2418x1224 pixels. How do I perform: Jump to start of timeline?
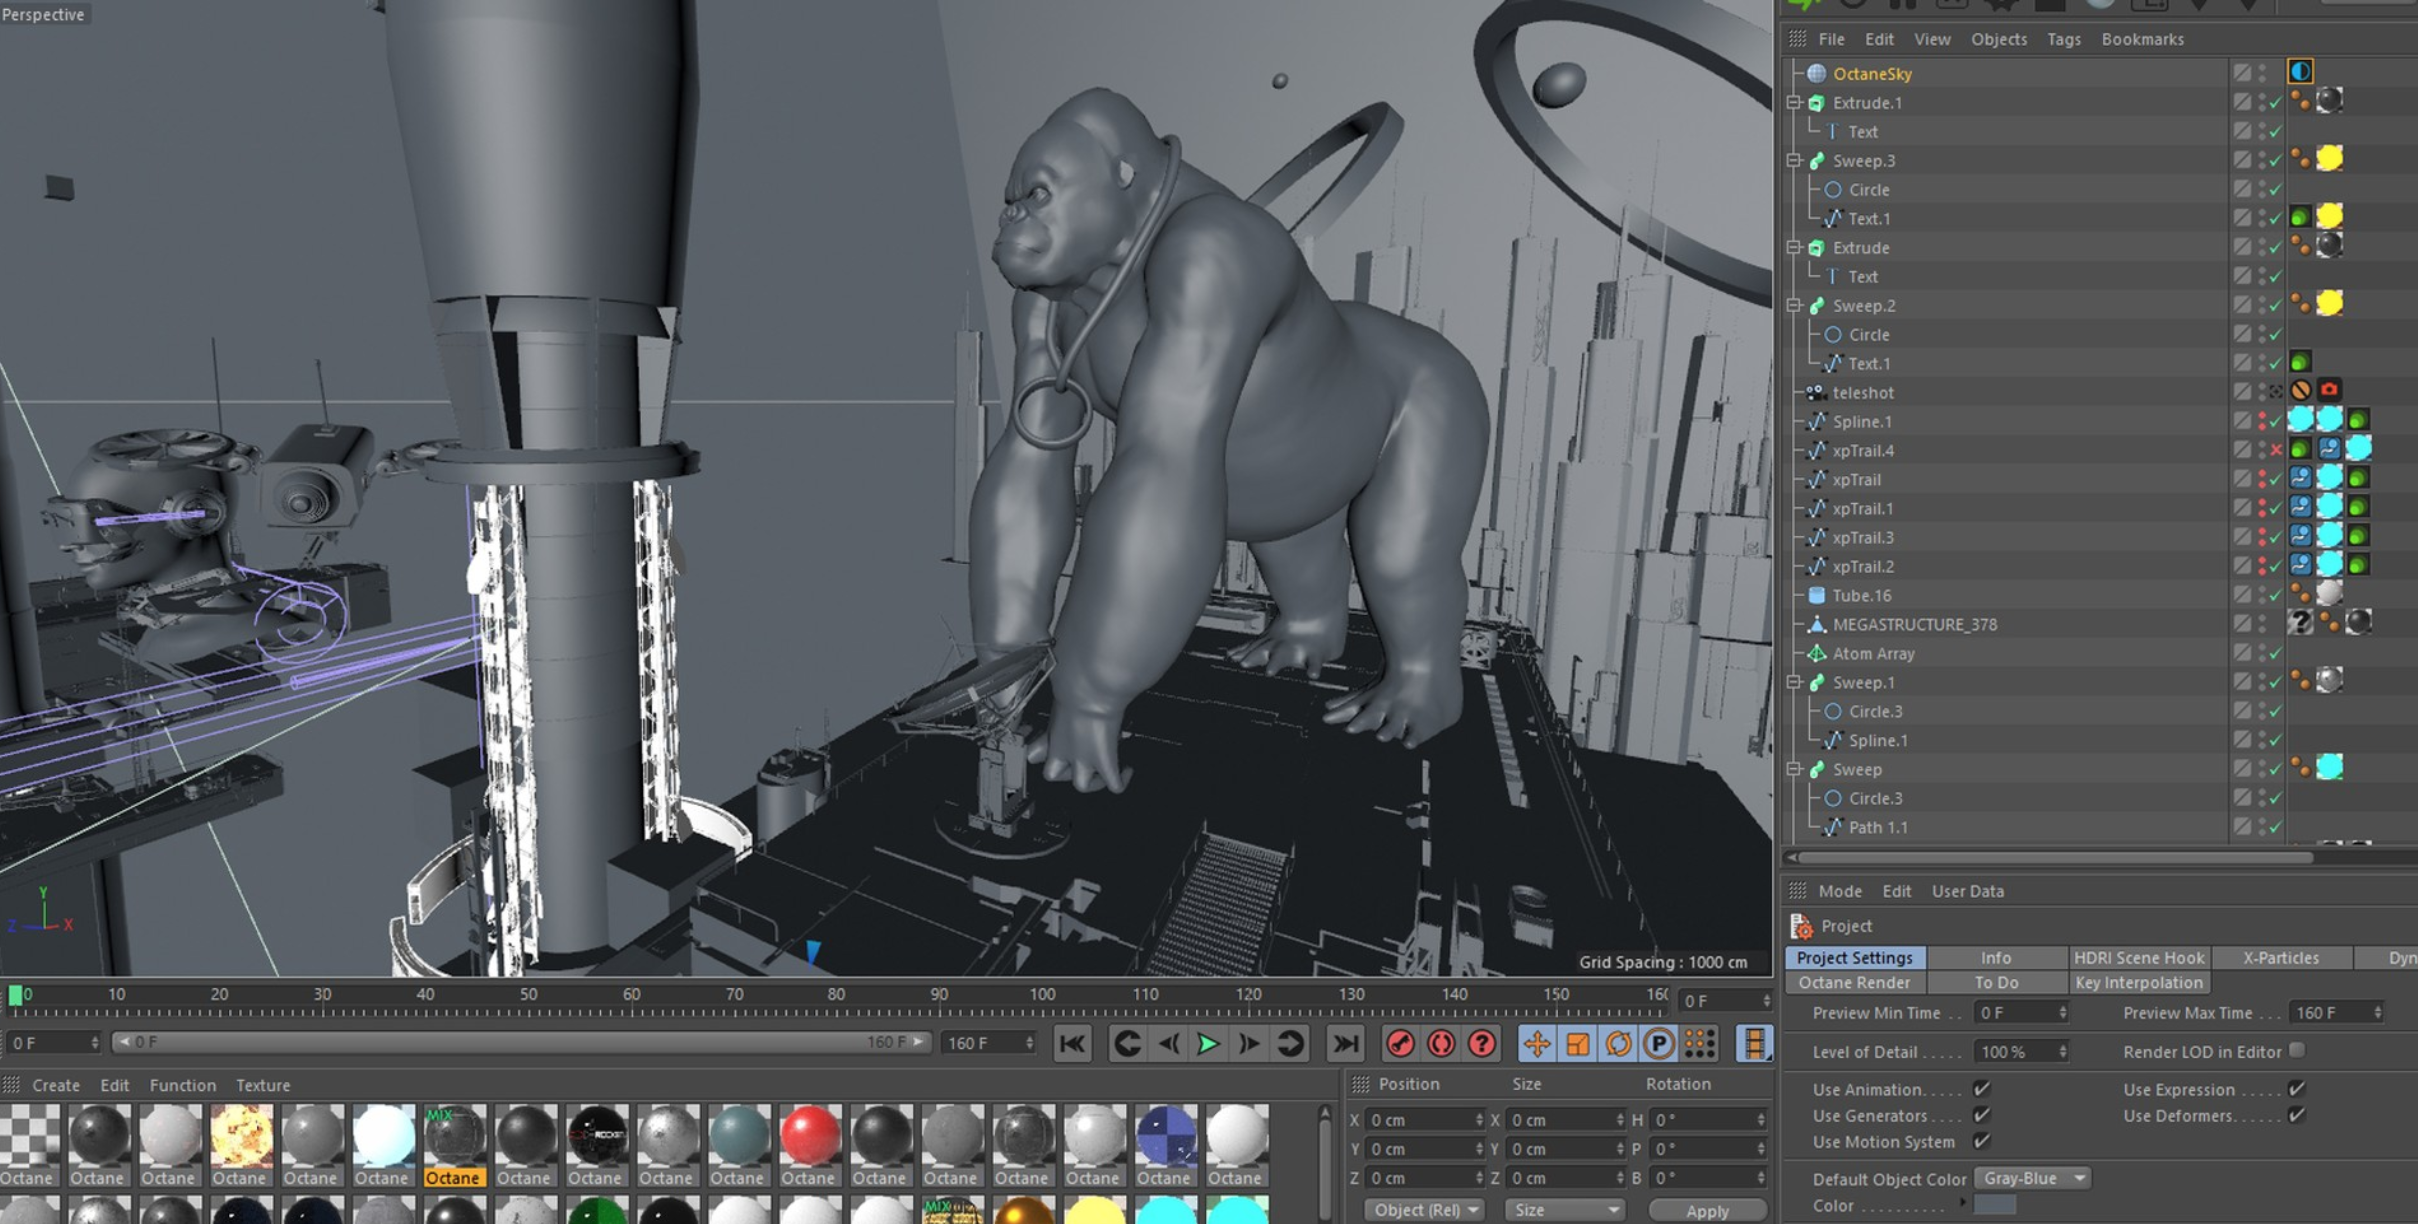click(x=1072, y=1044)
